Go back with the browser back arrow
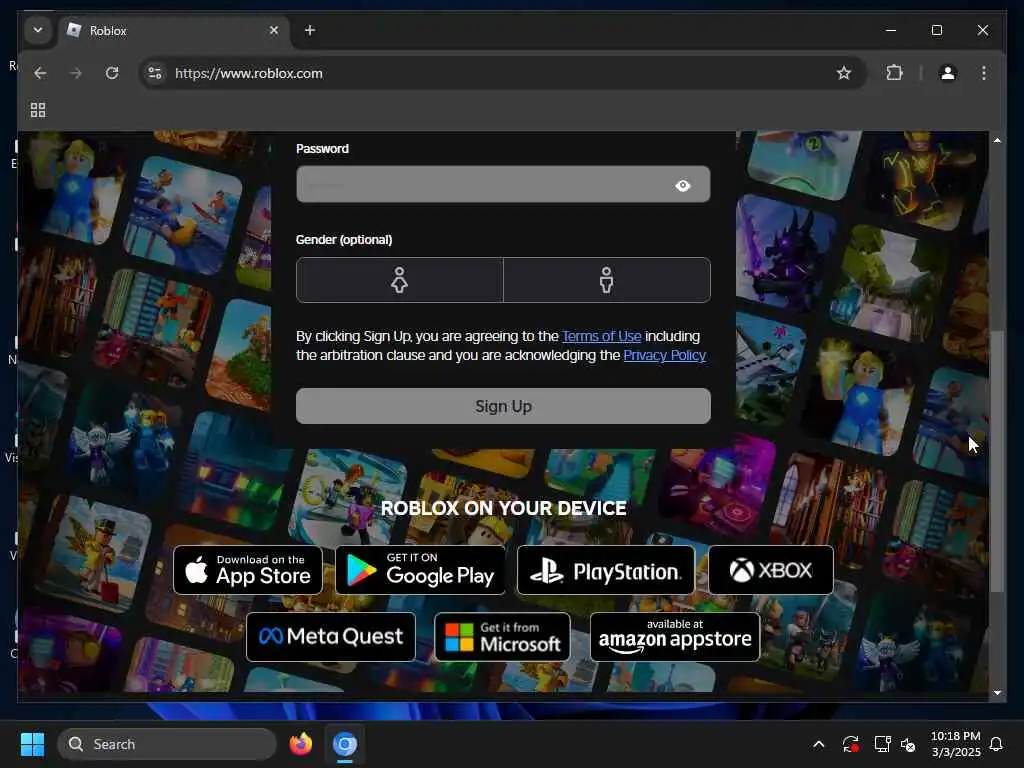1024x768 pixels. [x=40, y=73]
